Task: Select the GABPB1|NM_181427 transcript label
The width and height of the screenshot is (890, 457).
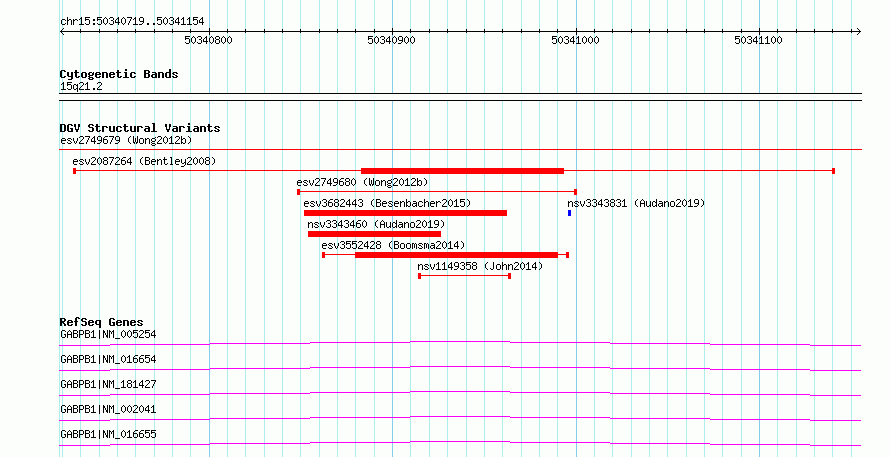Action: click(x=108, y=384)
